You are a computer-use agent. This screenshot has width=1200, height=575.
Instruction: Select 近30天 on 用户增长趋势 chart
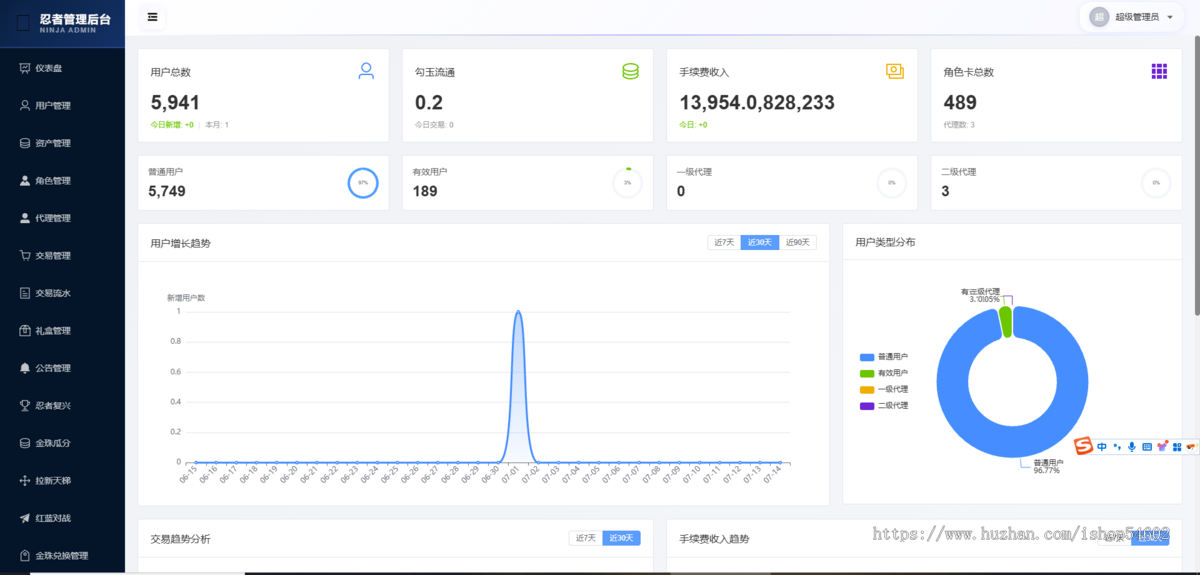(x=760, y=242)
